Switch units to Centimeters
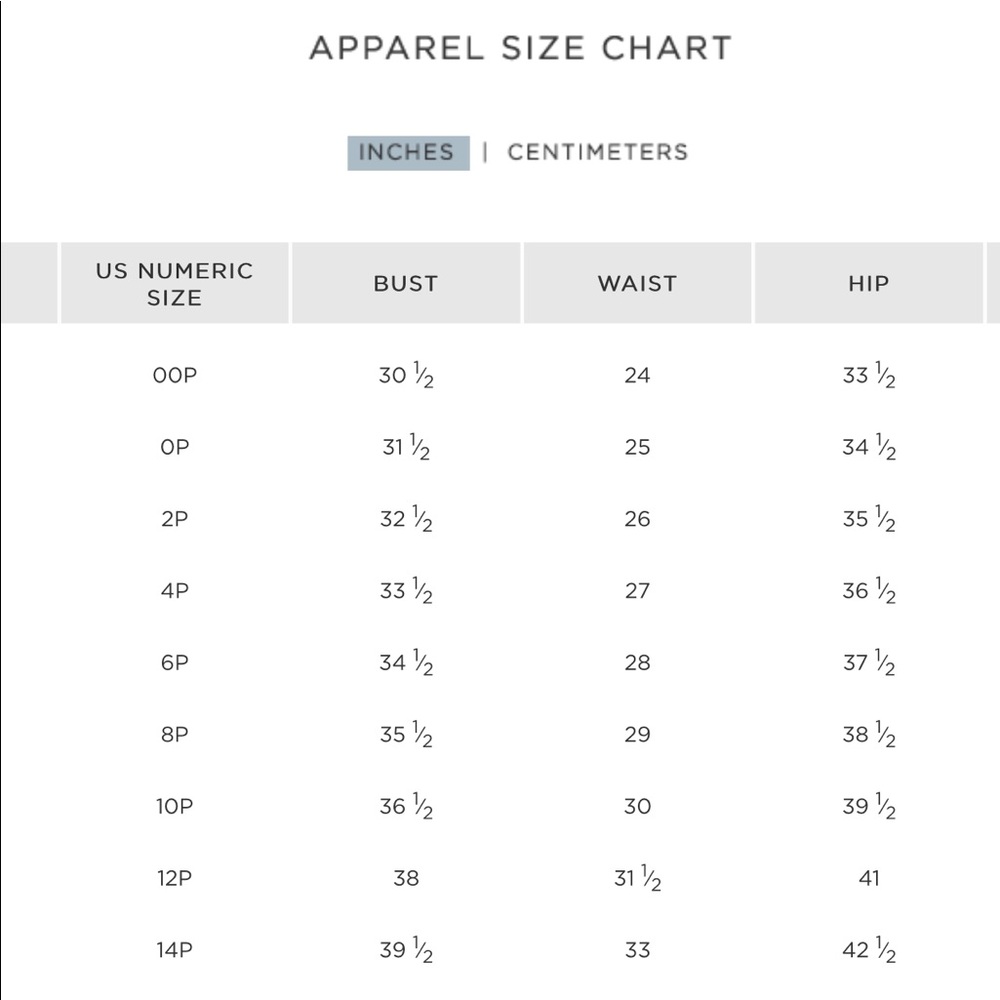This screenshot has height=1000, width=1000. [597, 152]
